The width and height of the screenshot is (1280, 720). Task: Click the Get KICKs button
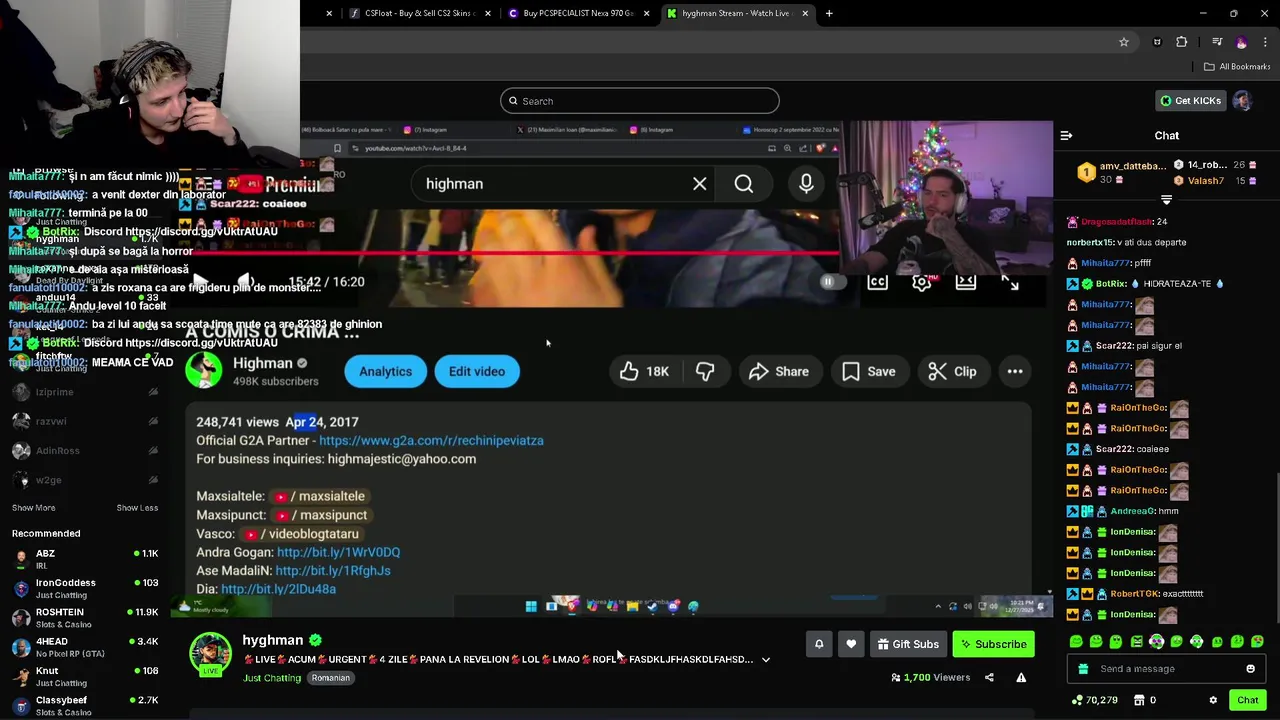[1190, 101]
